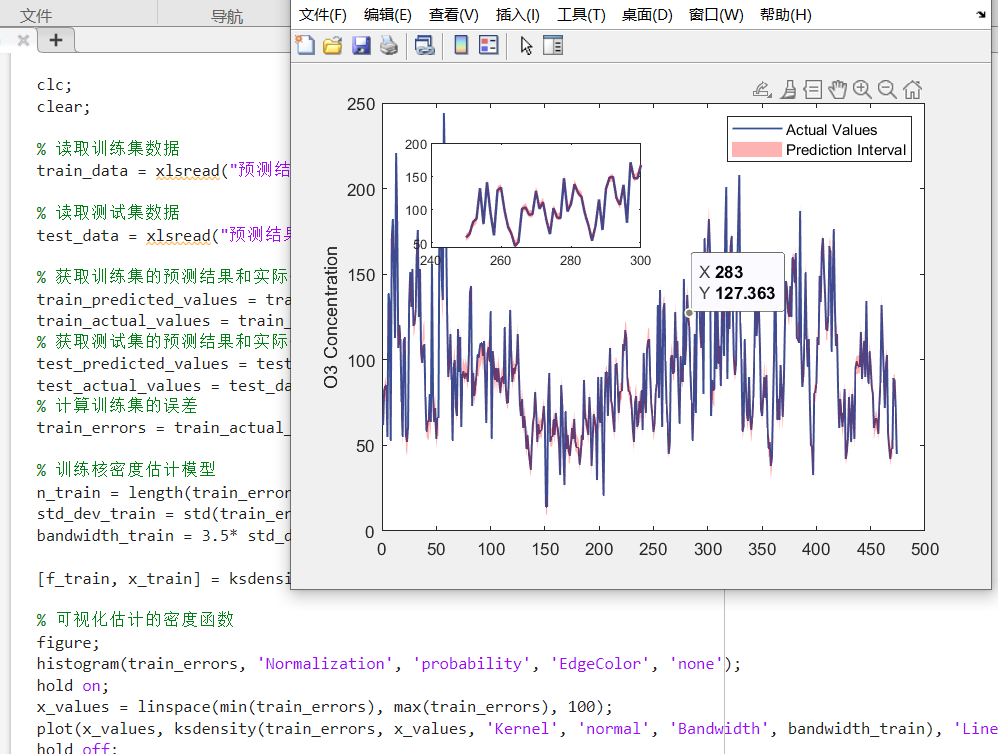The width and height of the screenshot is (998, 754).
Task: Expand the 帮助(H) dropdown menu
Action: 785,15
